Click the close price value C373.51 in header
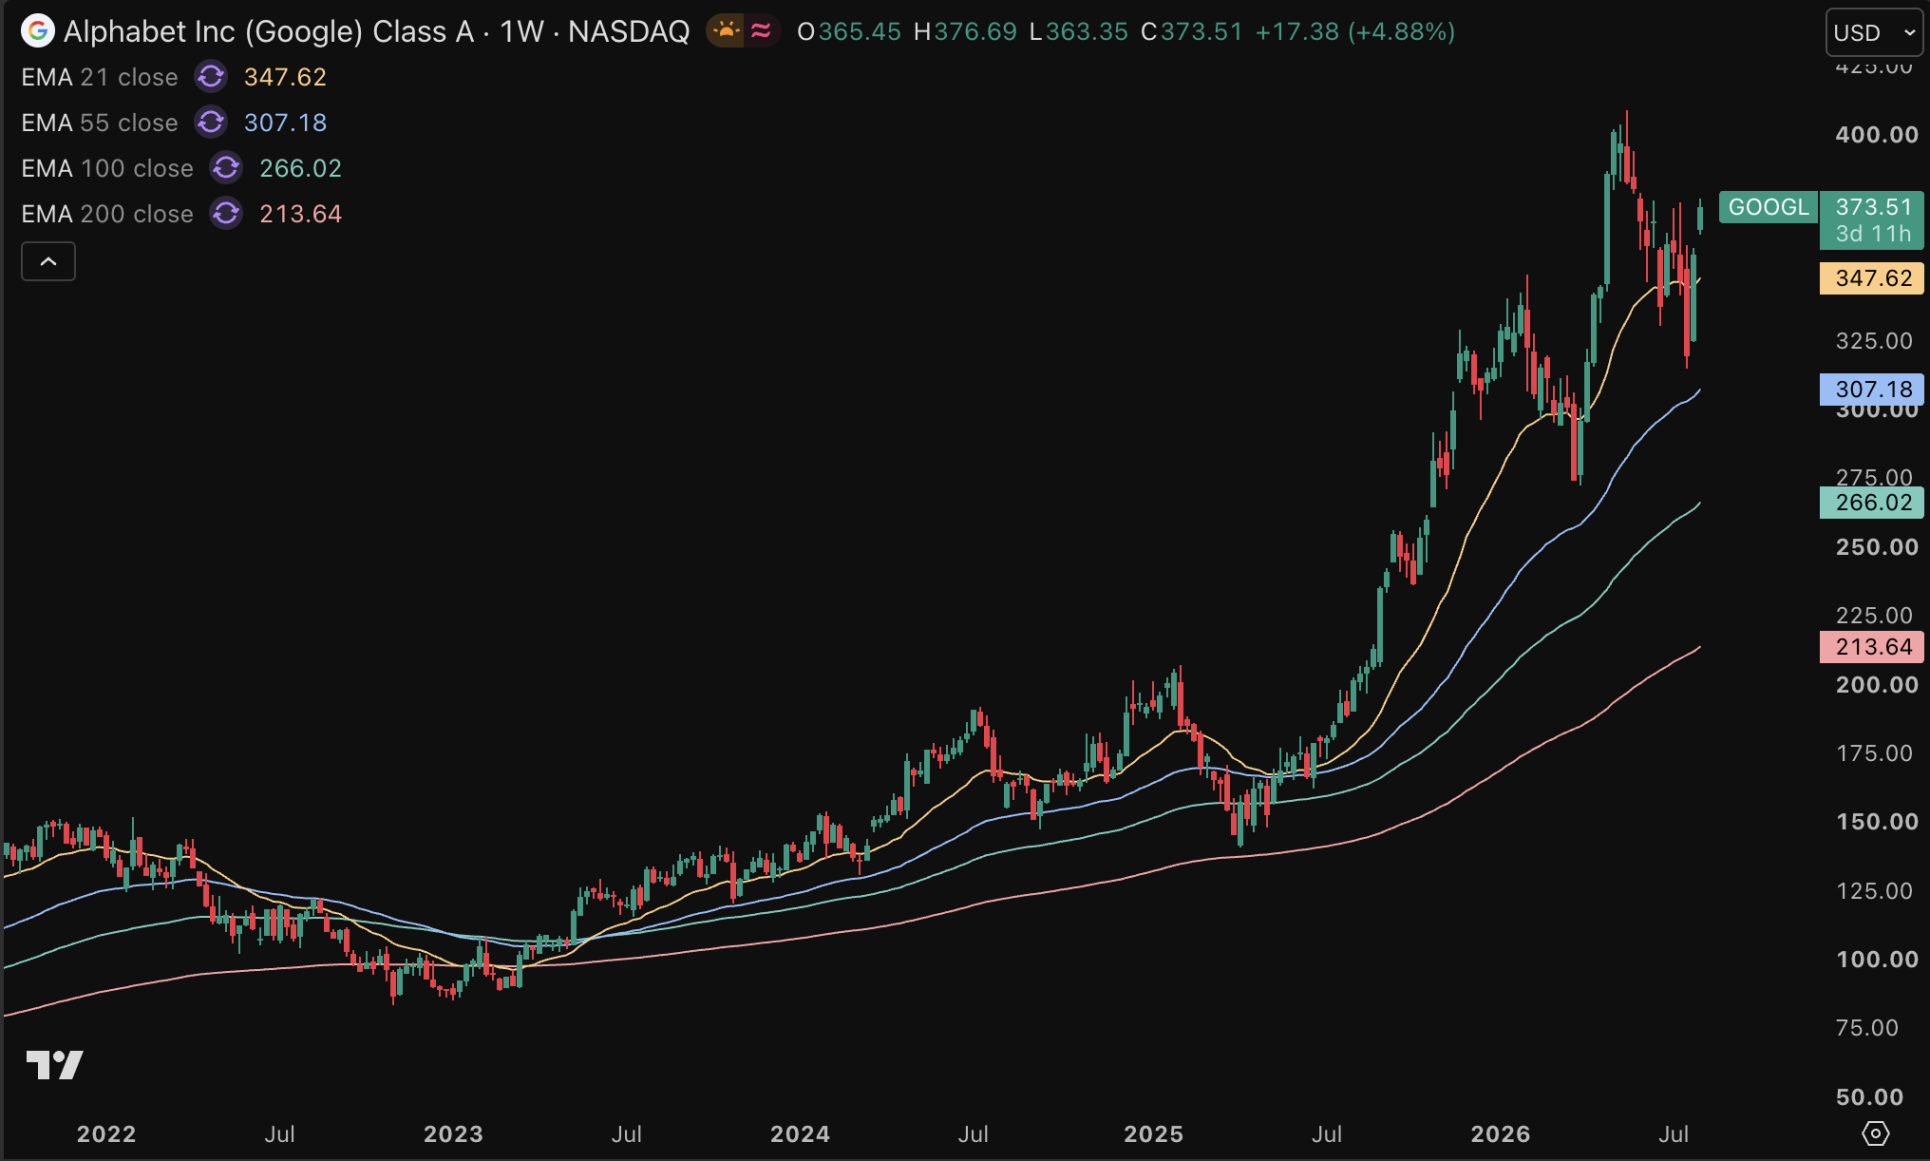Screen dimensions: 1930x1161 click(1192, 32)
